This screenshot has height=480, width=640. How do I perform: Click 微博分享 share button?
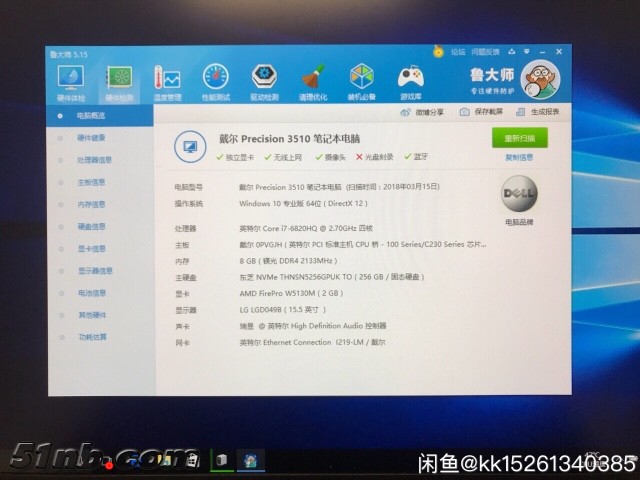click(425, 112)
